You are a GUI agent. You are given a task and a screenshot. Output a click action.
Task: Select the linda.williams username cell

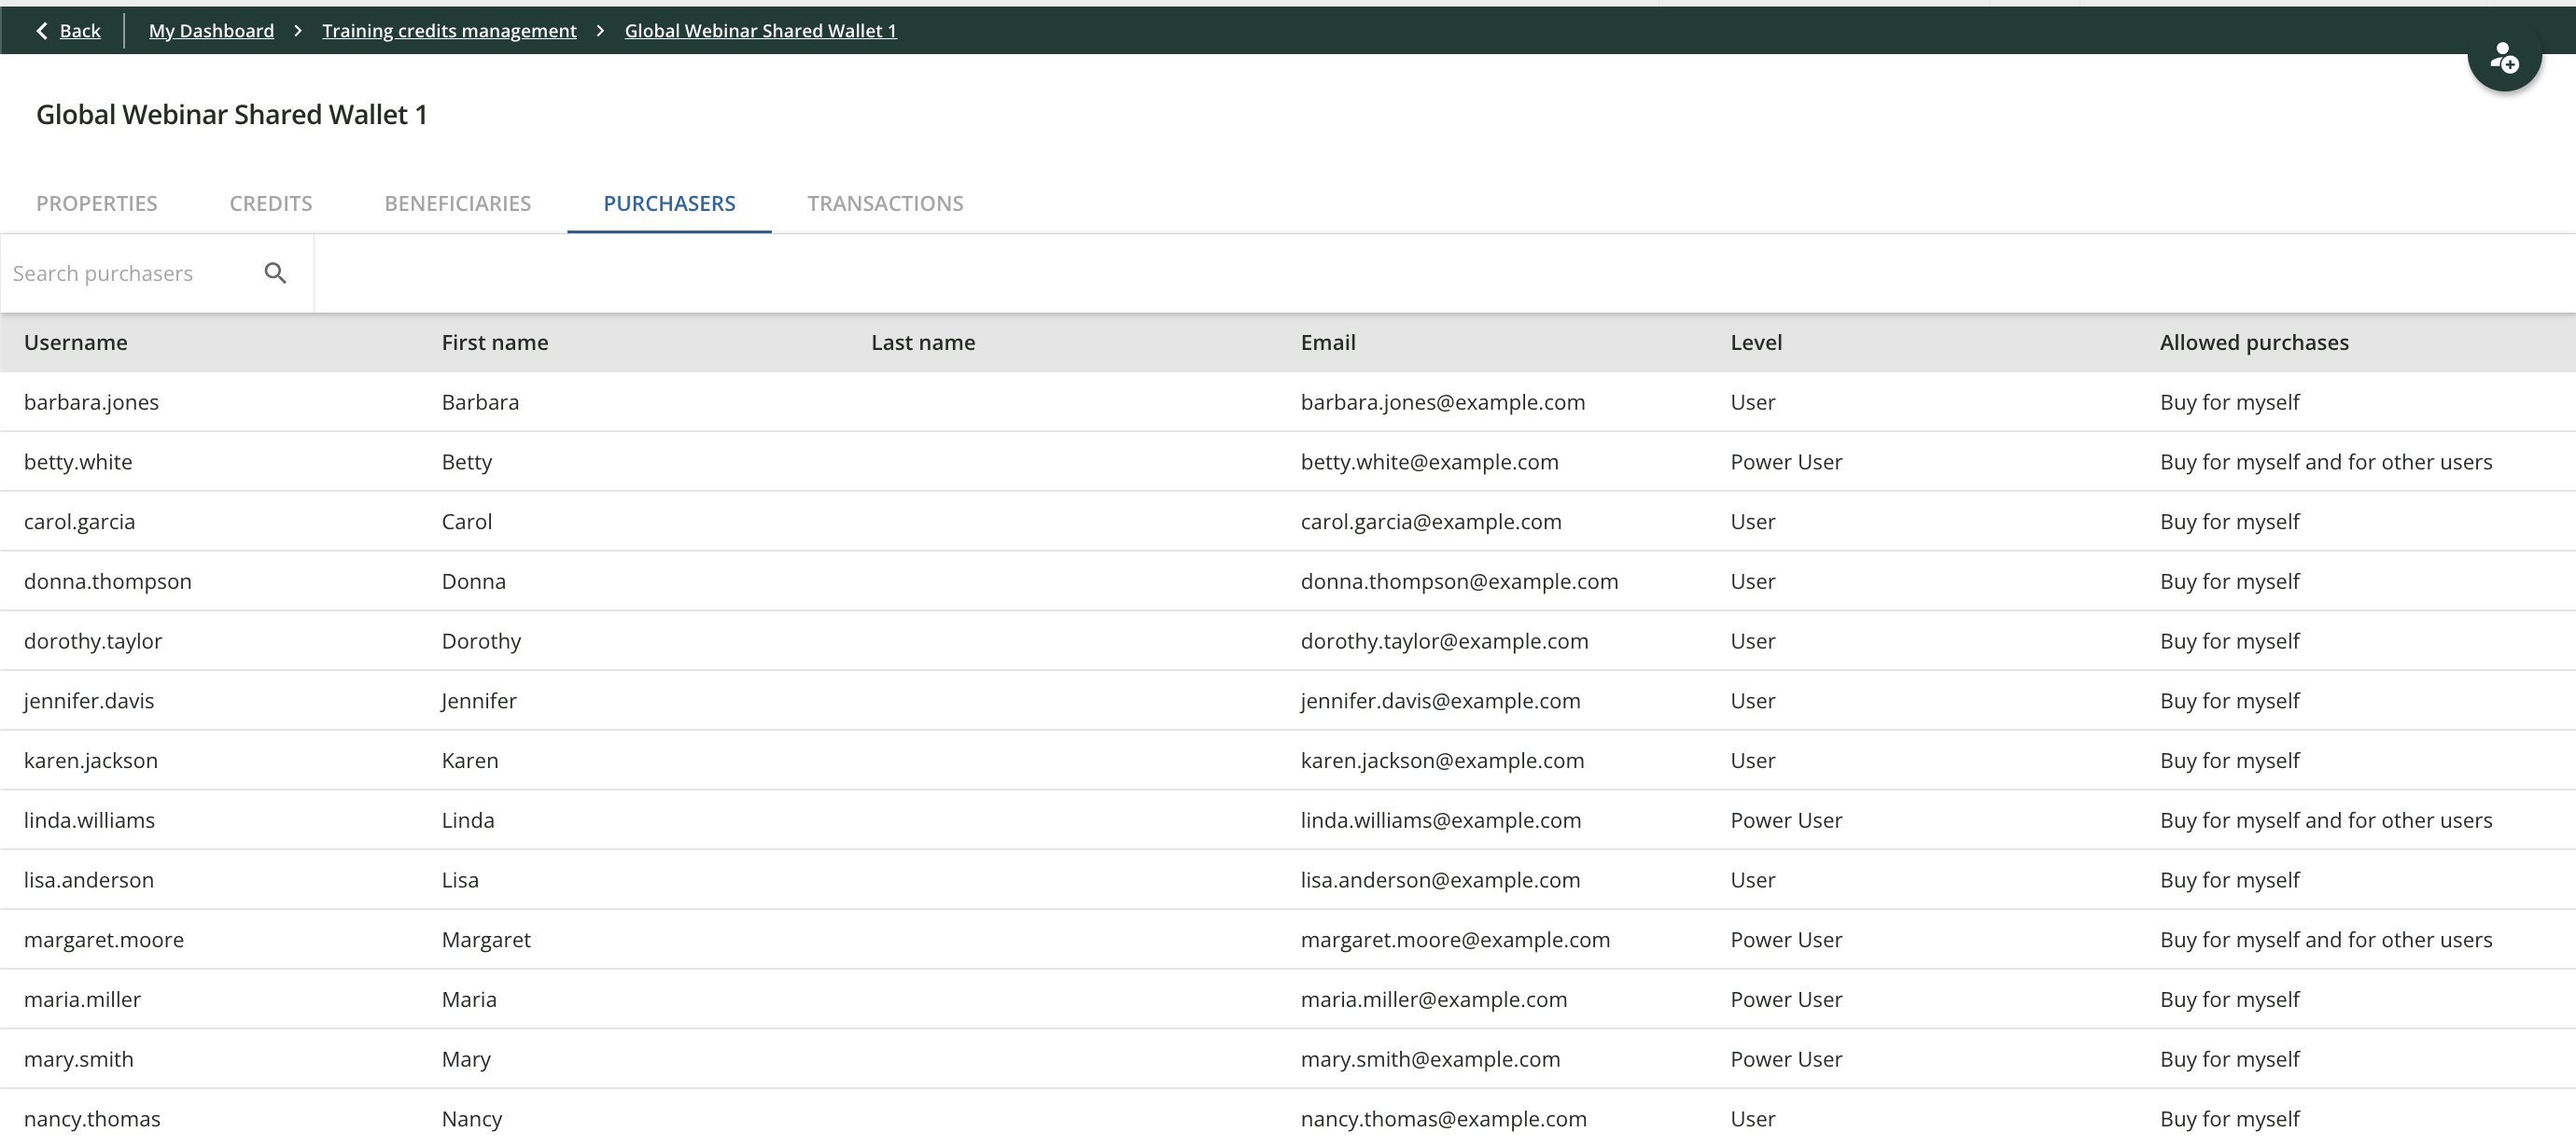coord(89,820)
